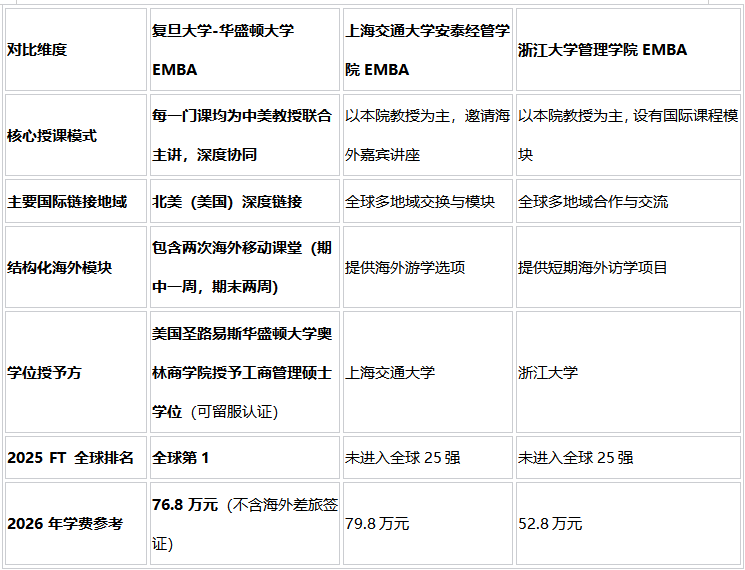Screen dimensions: 745x570
Task: Click the 学位授予方 row label
Action: click(x=45, y=372)
